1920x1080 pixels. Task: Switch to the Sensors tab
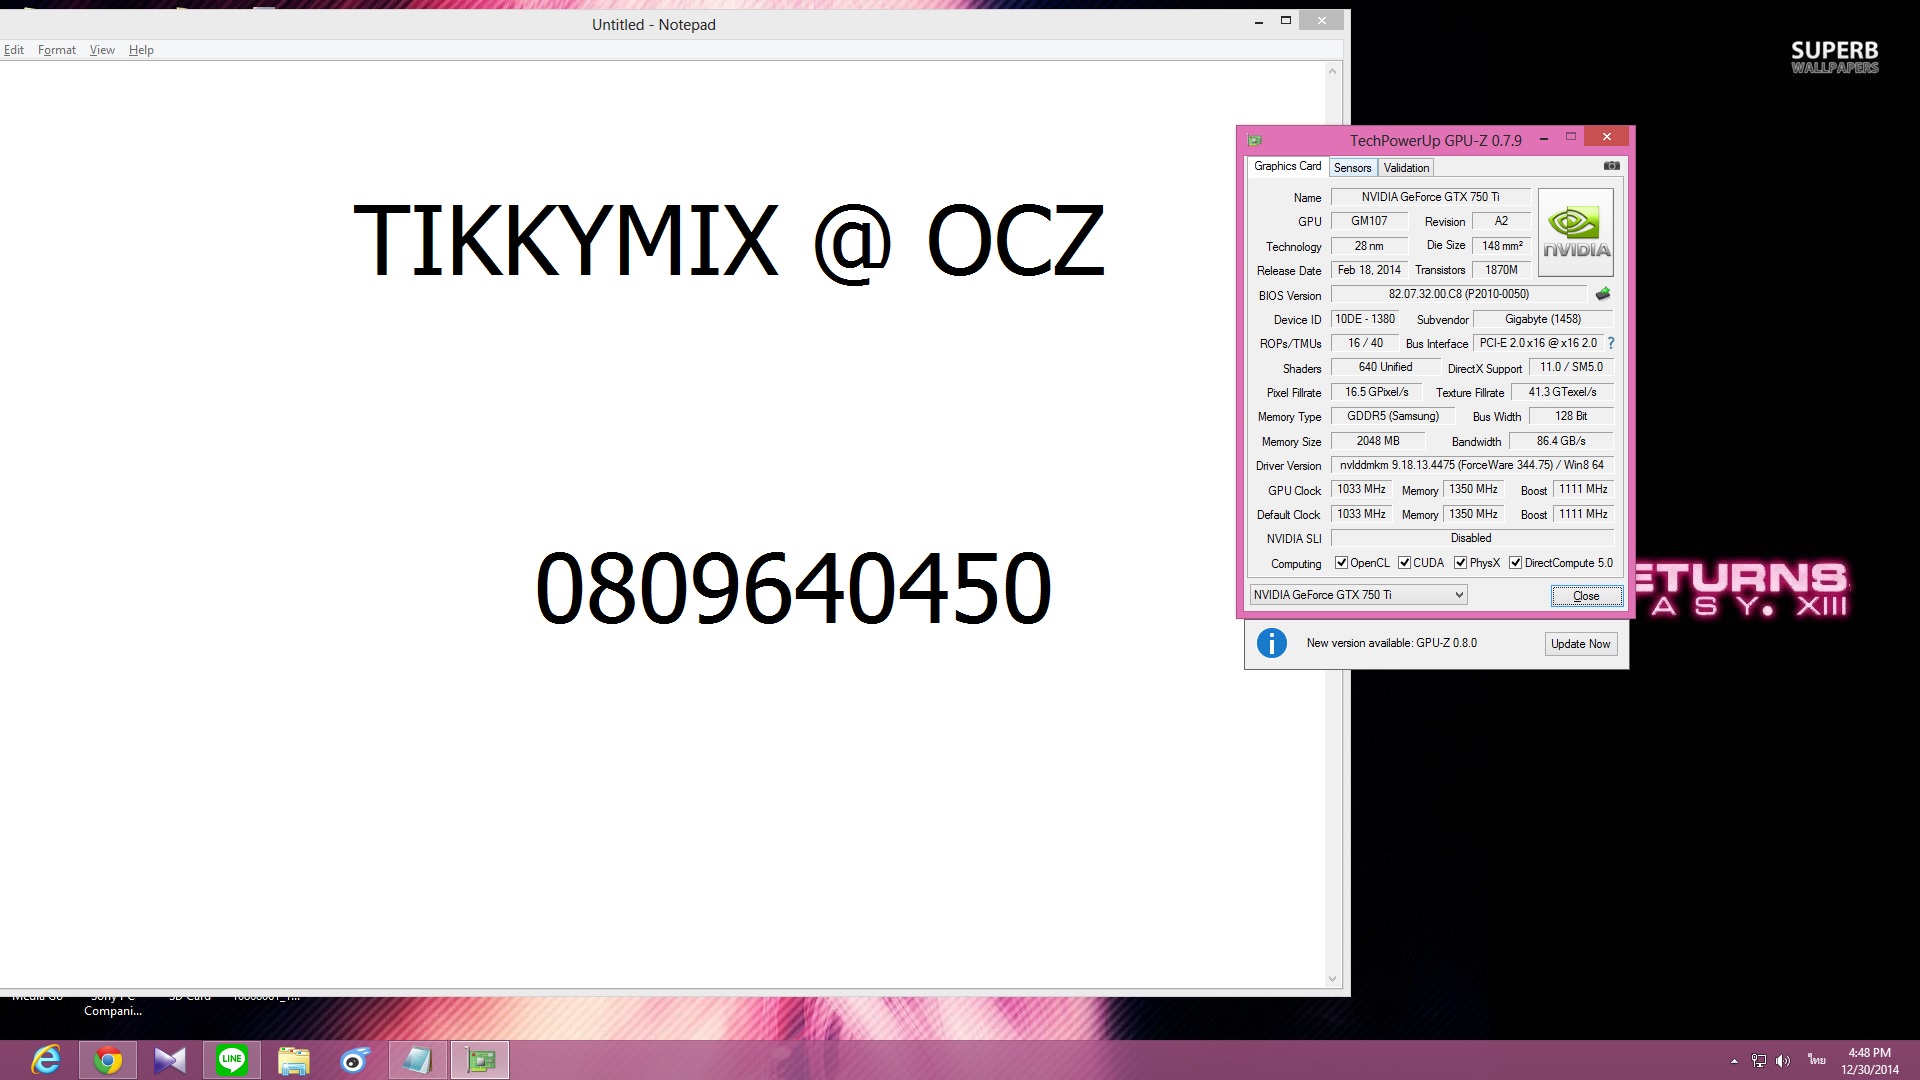1352,168
